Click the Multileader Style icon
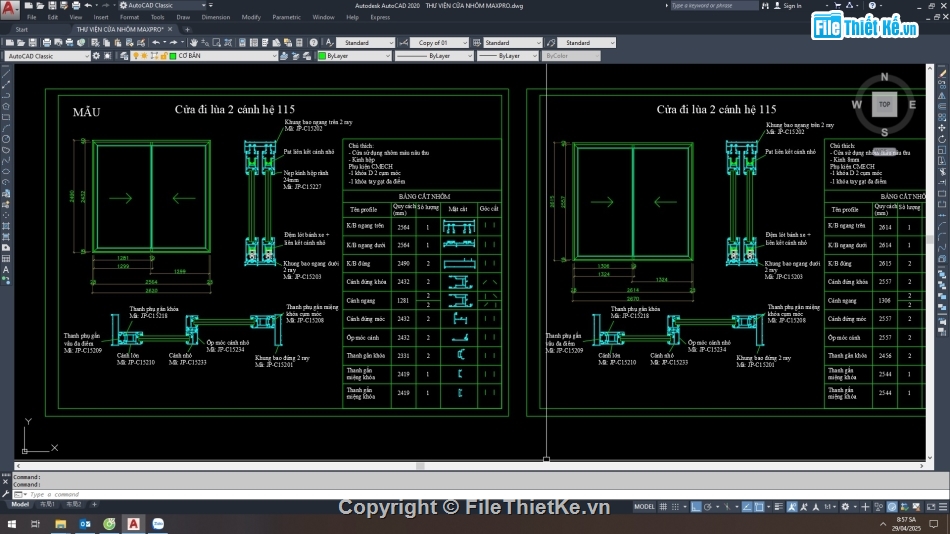Image resolution: width=950 pixels, height=534 pixels. [x=551, y=42]
